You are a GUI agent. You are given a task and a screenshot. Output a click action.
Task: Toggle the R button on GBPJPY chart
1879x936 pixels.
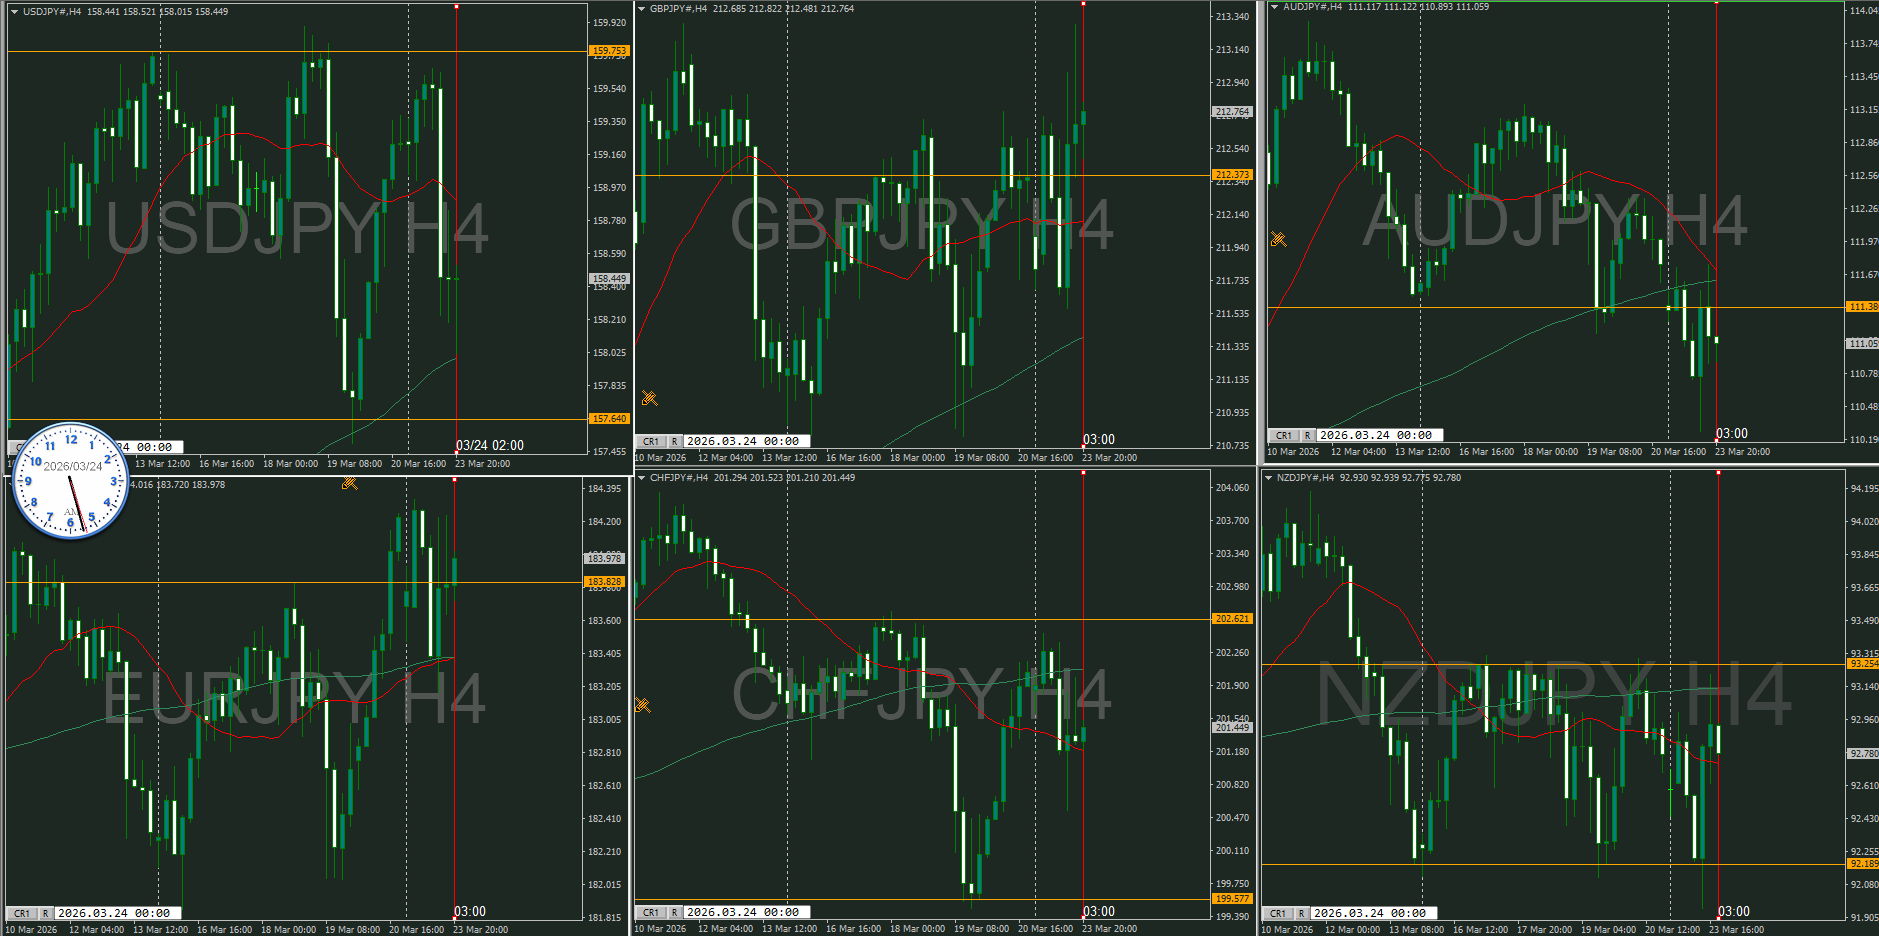pos(674,441)
